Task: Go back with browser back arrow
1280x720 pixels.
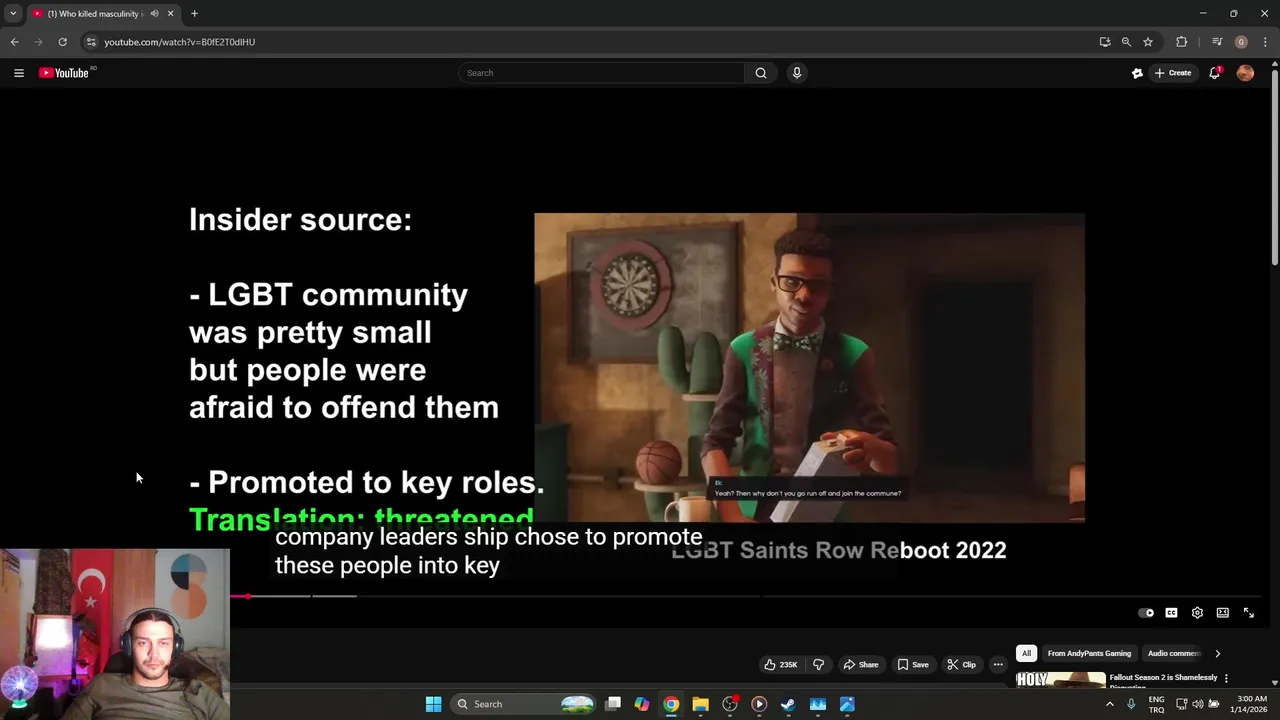Action: coord(14,42)
